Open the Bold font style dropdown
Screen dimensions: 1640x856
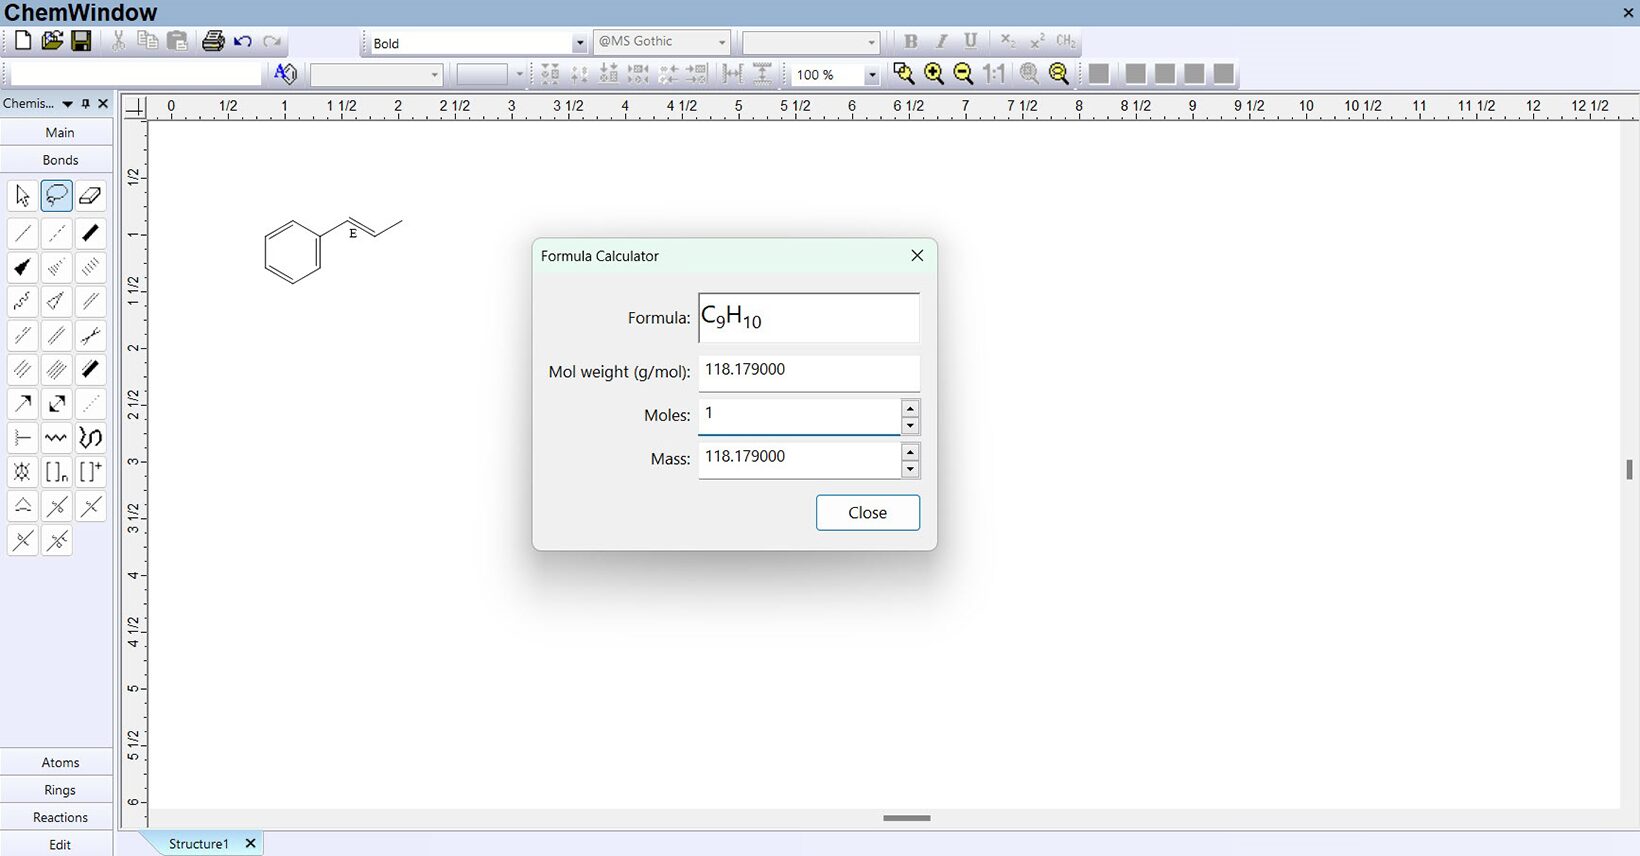click(x=579, y=43)
